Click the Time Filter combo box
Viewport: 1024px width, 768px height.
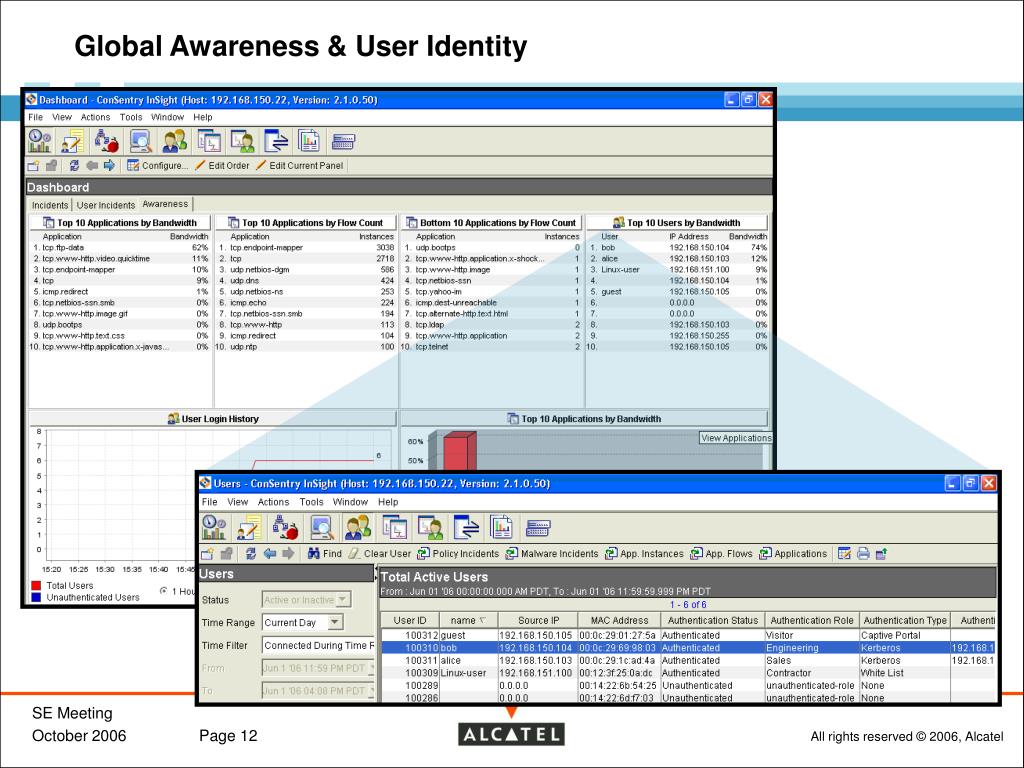[x=318, y=645]
